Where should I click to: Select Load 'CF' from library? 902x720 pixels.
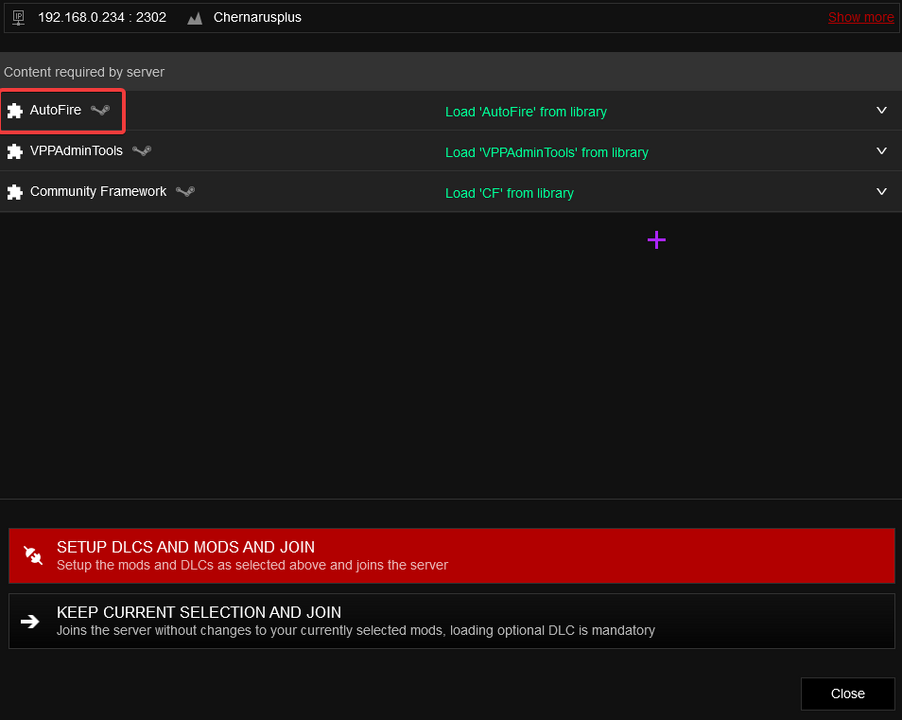pyautogui.click(x=509, y=193)
